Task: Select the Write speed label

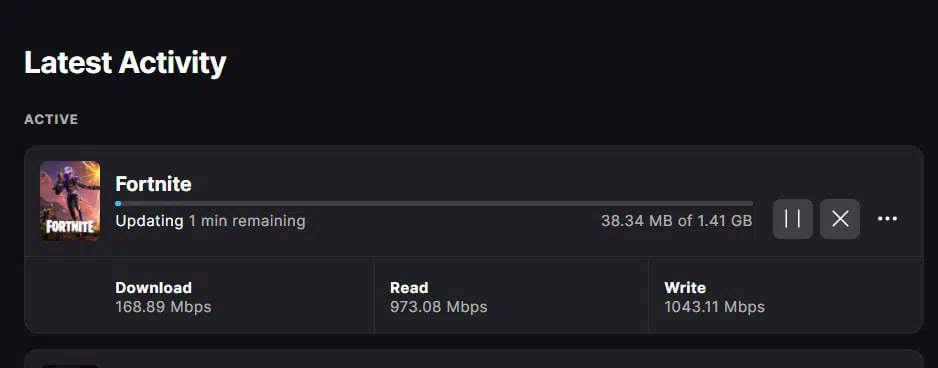Action: pyautogui.click(x=685, y=288)
